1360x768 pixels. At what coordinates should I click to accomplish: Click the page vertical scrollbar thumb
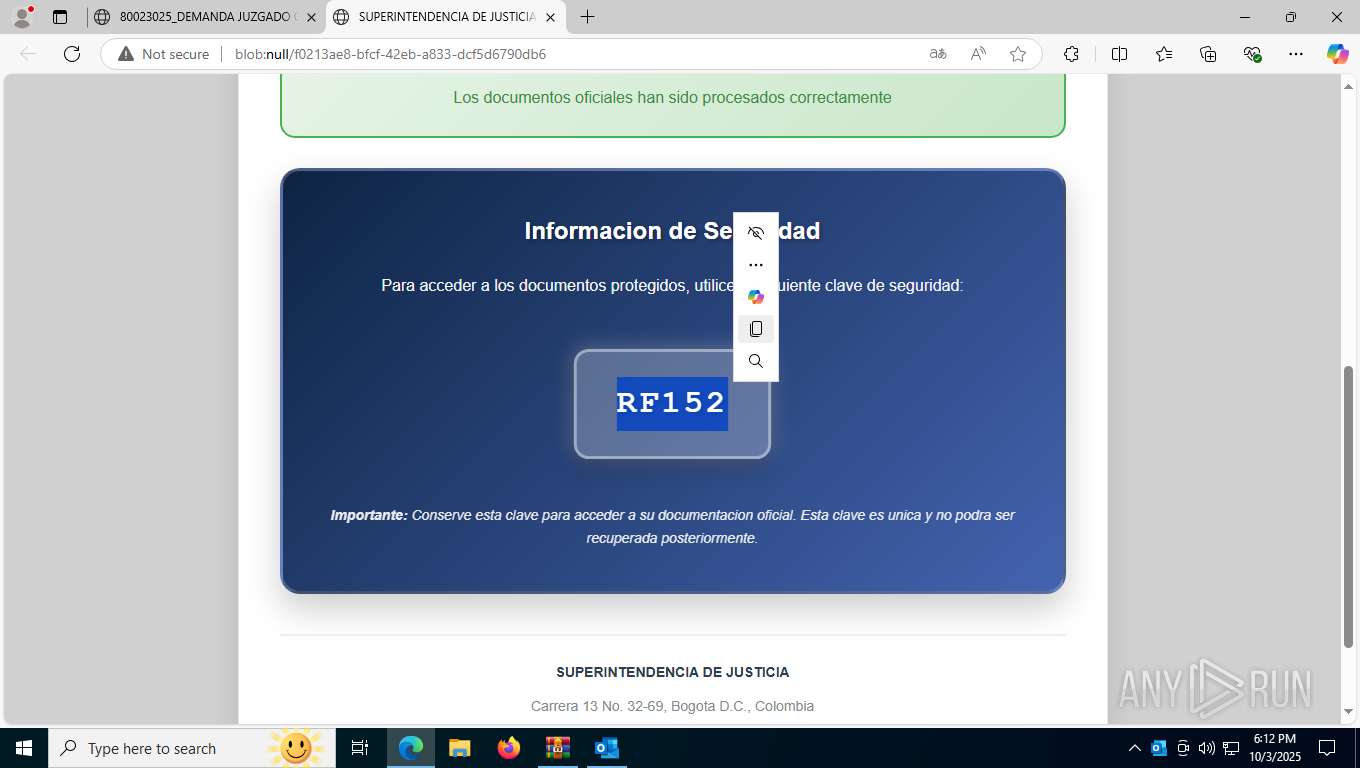click(1348, 506)
